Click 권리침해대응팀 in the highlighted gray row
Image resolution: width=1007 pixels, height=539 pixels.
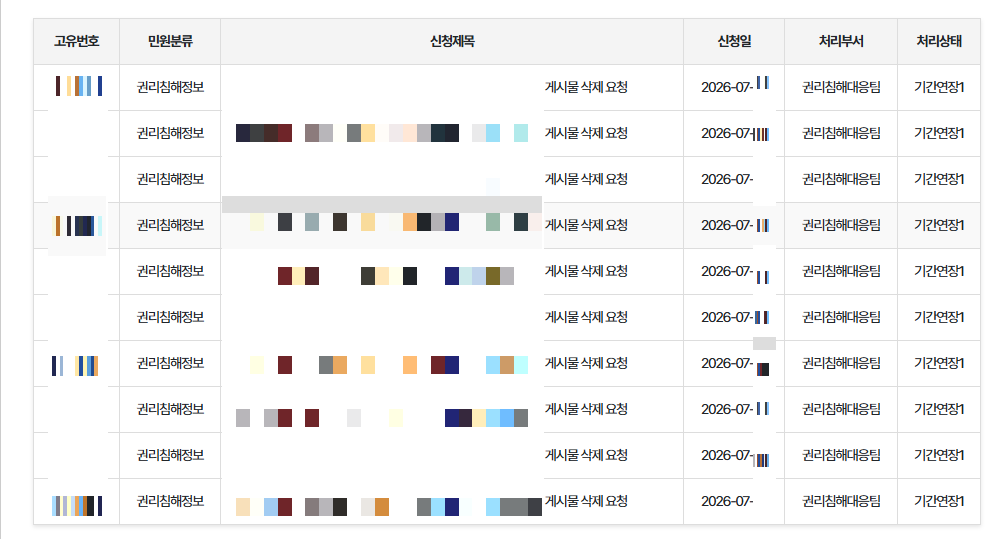pyautogui.click(x=841, y=225)
